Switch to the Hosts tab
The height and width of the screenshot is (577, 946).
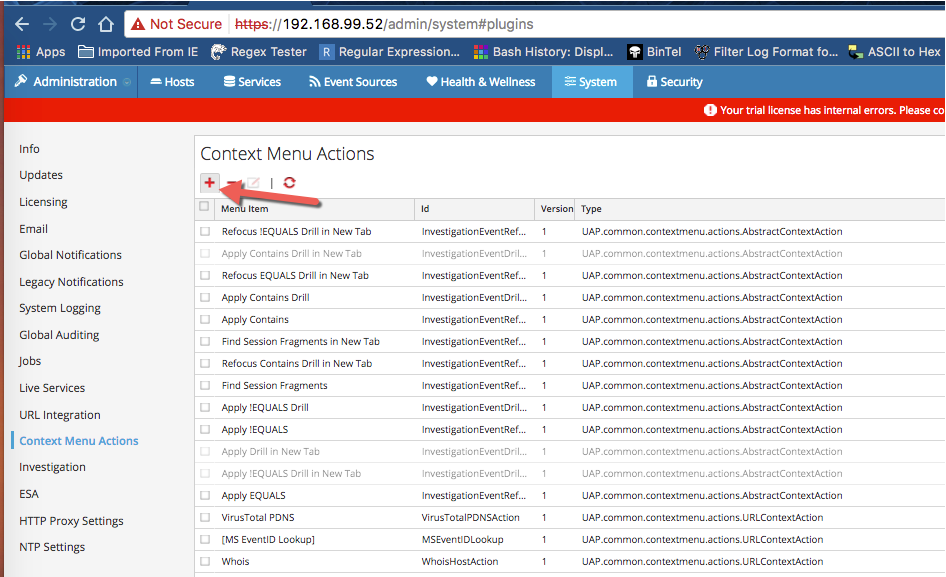pyautogui.click(x=172, y=82)
